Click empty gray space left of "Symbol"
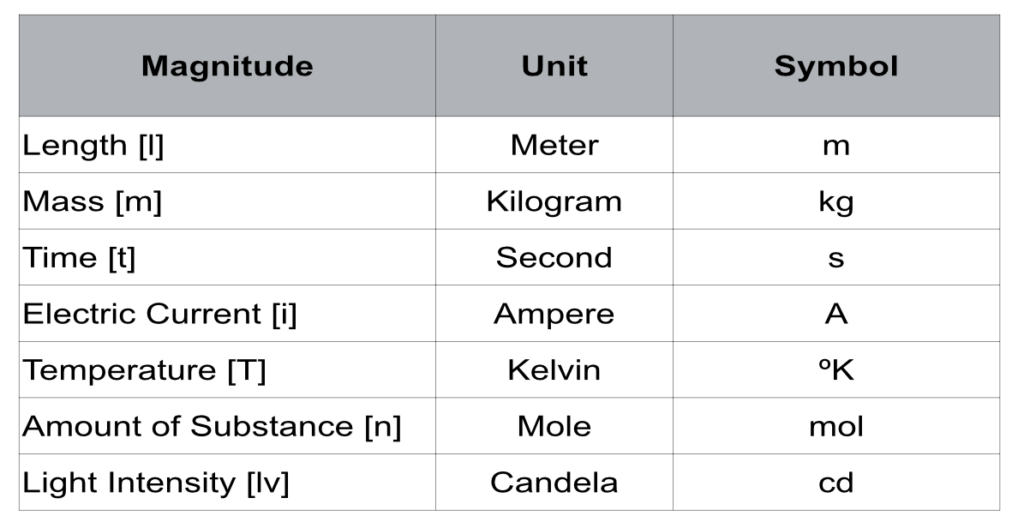1024x528 pixels. click(720, 66)
